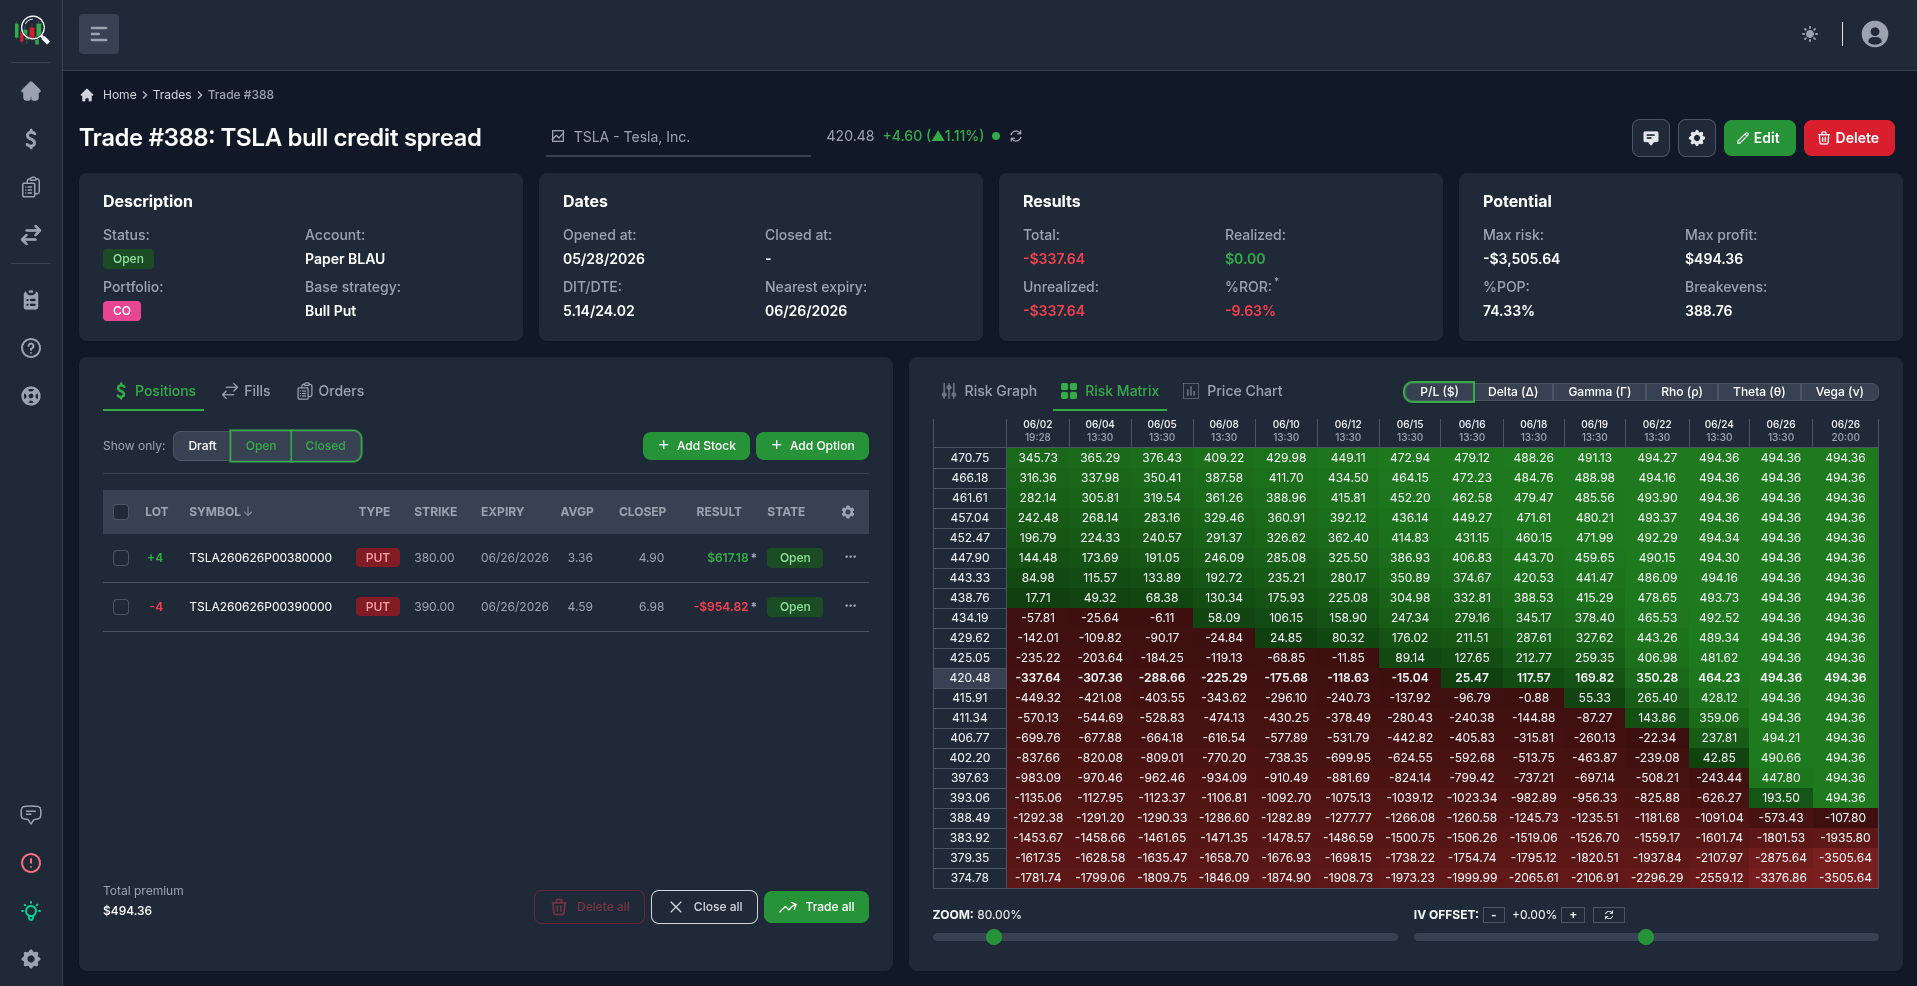1917x986 pixels.
Task: Click the Edit button
Action: [1759, 138]
